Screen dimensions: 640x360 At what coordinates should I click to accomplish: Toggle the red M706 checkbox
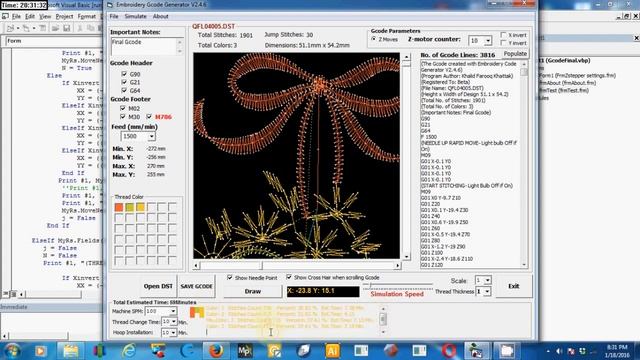(149, 117)
